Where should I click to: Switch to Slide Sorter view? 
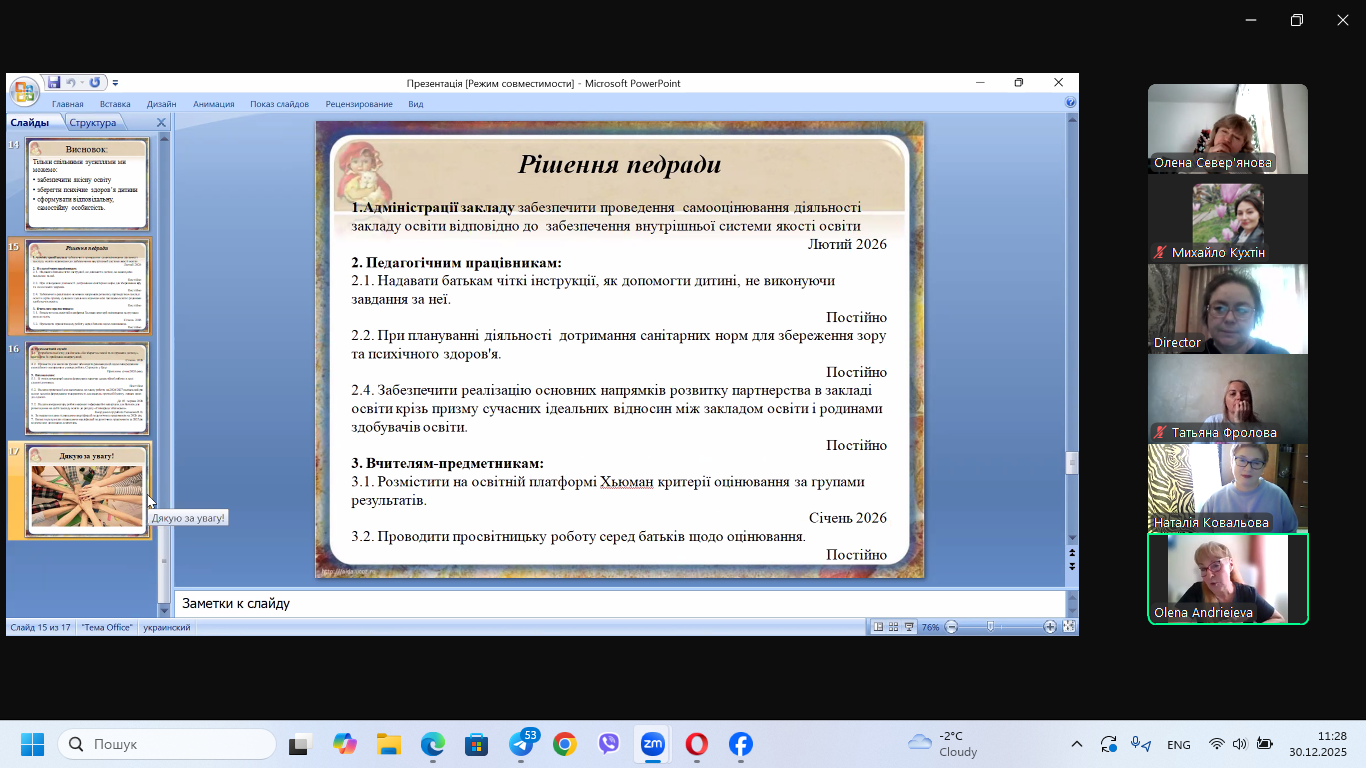[x=893, y=627]
